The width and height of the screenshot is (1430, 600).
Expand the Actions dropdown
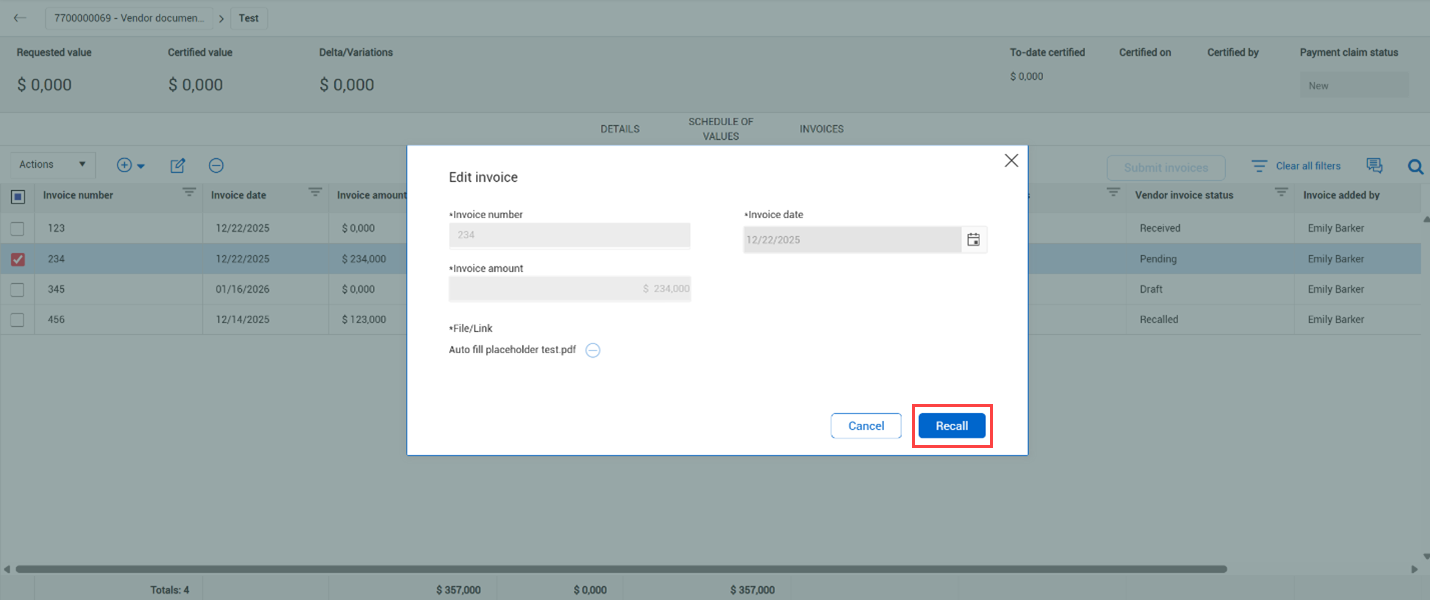pos(53,165)
